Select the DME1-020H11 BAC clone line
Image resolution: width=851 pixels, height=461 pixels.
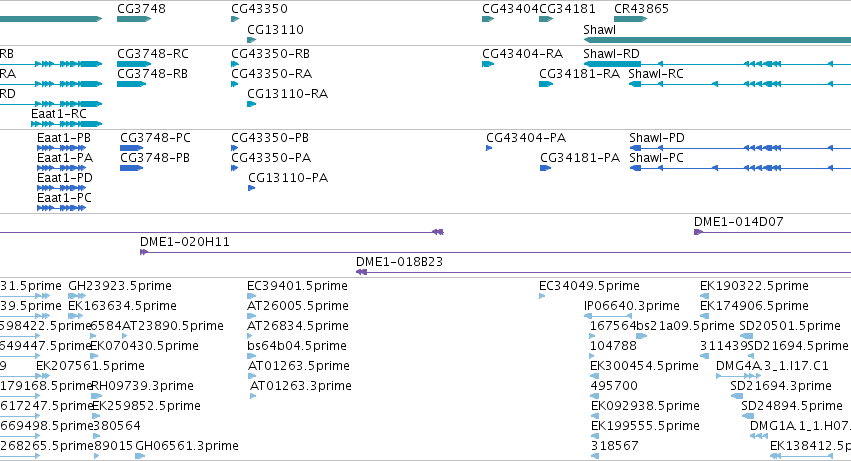(x=496, y=252)
